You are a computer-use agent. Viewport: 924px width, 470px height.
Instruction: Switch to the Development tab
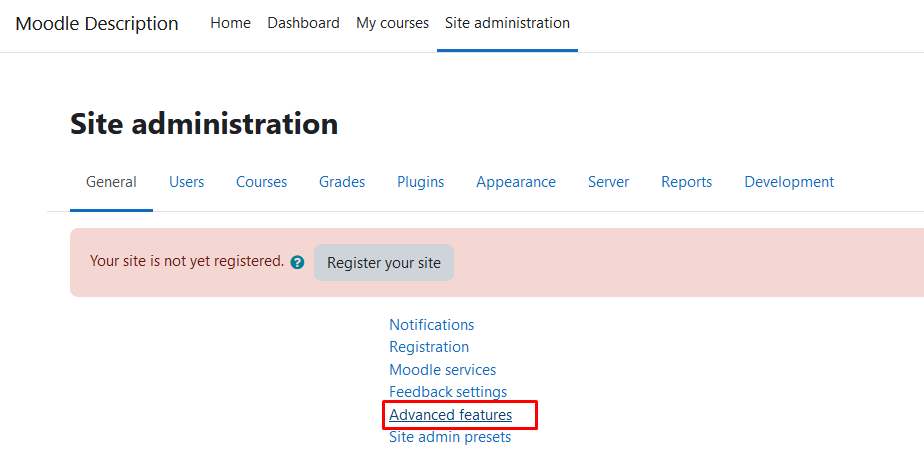[x=789, y=182]
